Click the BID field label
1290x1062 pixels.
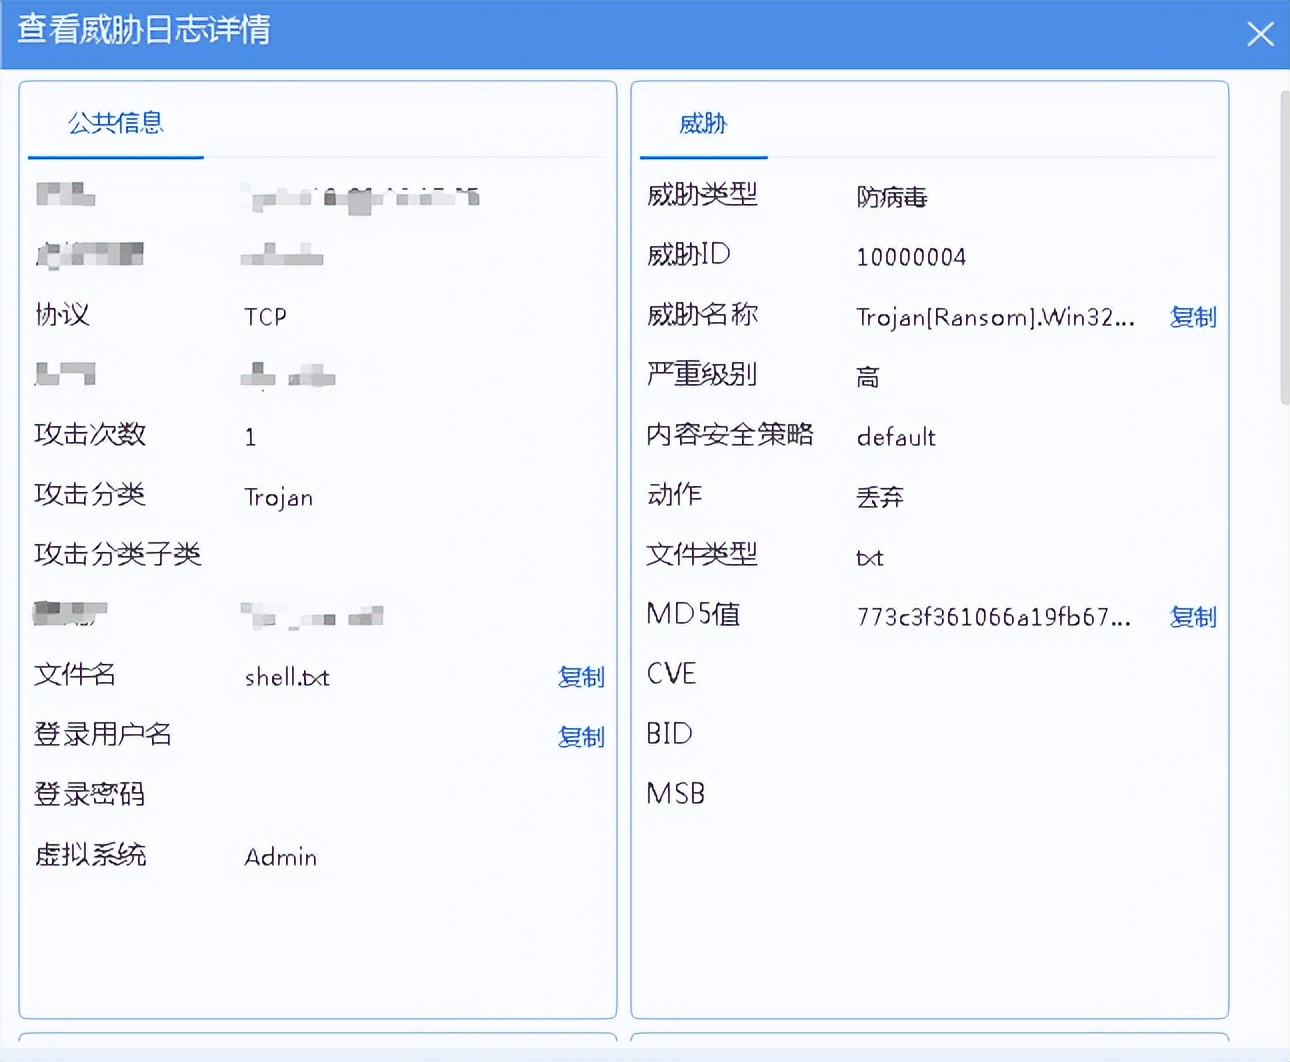coord(669,734)
